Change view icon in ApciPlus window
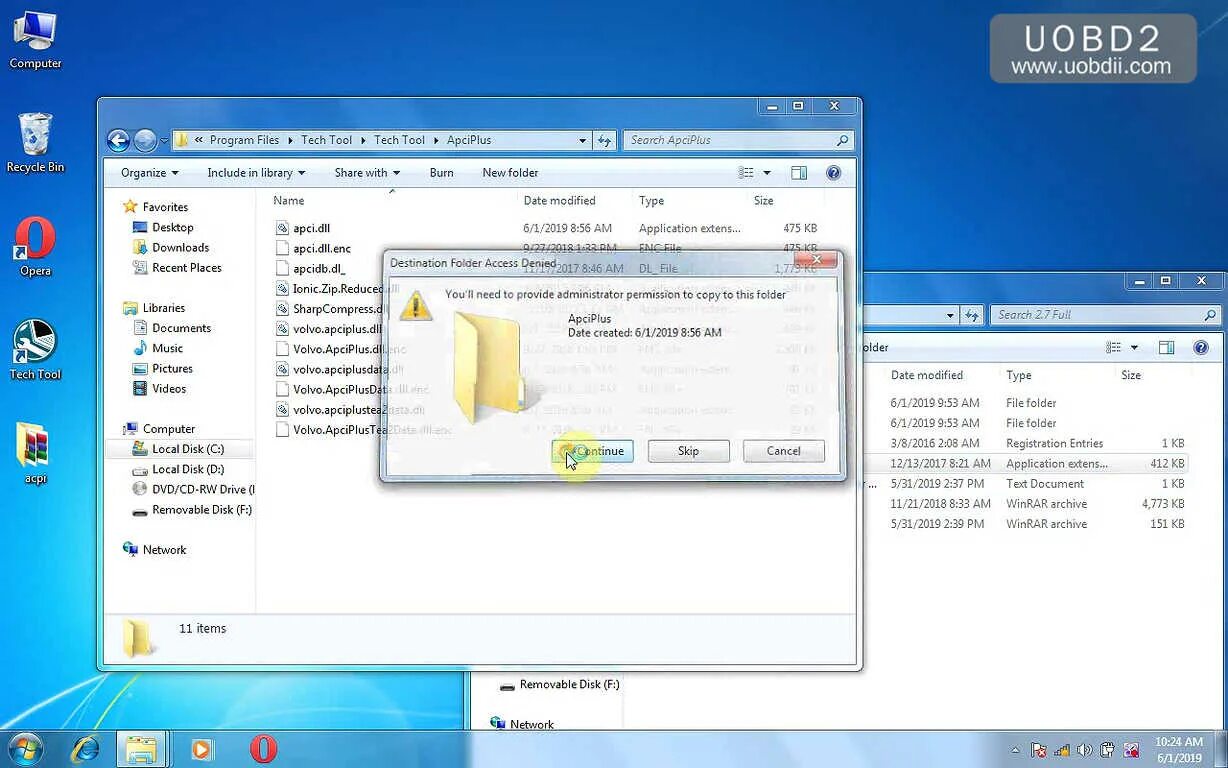 (746, 173)
